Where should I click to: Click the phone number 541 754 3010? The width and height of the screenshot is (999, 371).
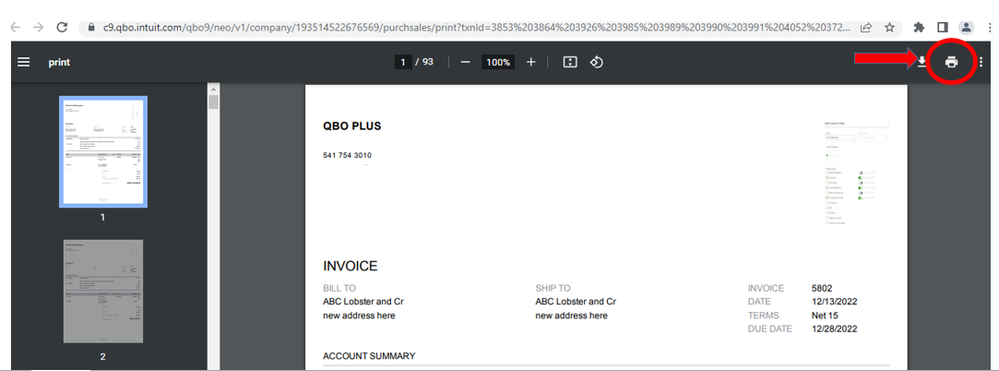point(347,156)
